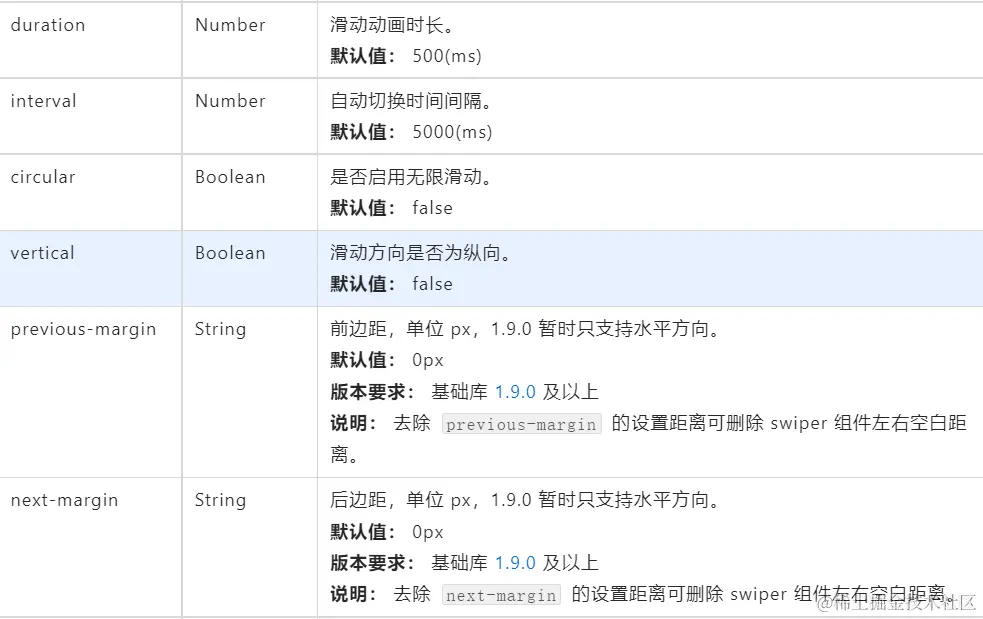Screen dimensions: 983x619
Task: Click the Boolean type of circular
Action: [x=230, y=177]
